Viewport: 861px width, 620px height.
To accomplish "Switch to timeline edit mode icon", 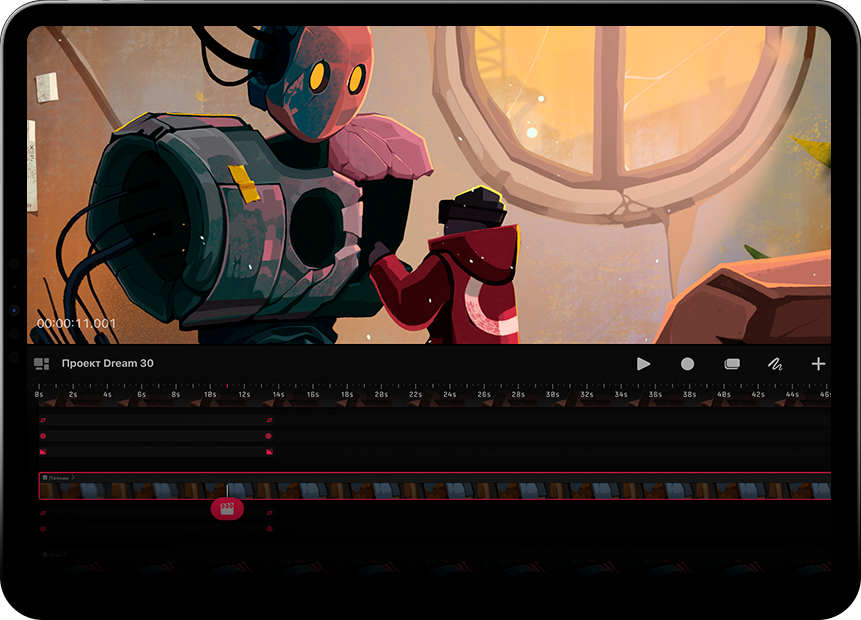I will [x=732, y=364].
